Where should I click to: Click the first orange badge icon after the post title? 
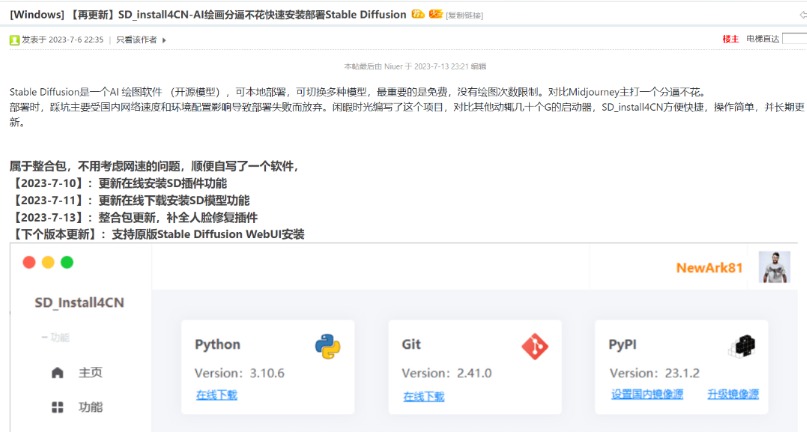coord(418,14)
